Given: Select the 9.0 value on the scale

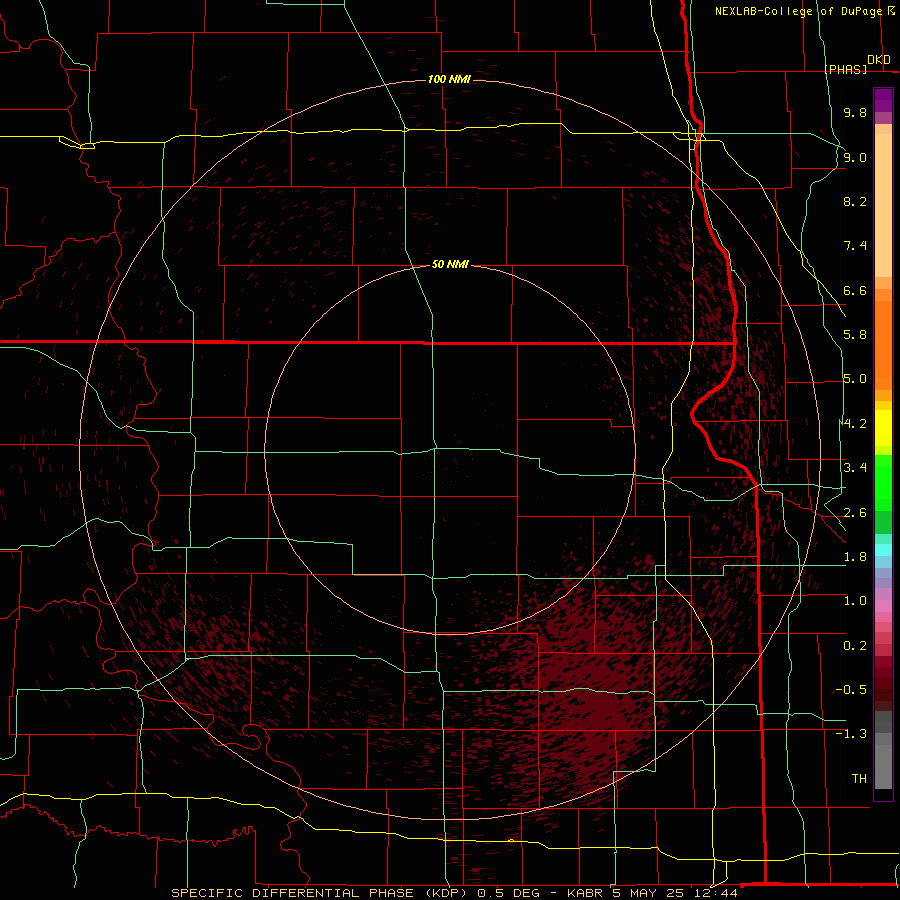Looking at the screenshot, I should tap(855, 157).
